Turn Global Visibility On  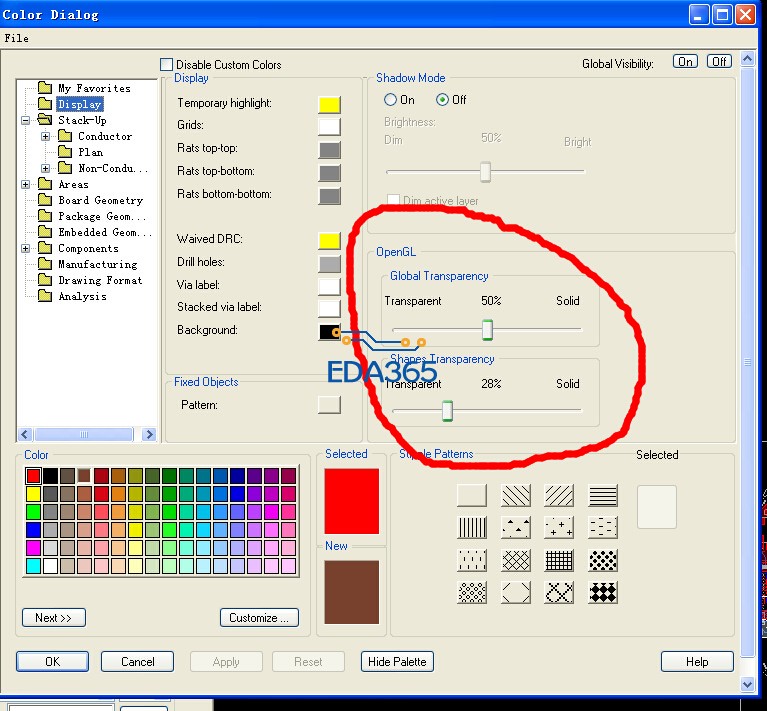coord(685,62)
